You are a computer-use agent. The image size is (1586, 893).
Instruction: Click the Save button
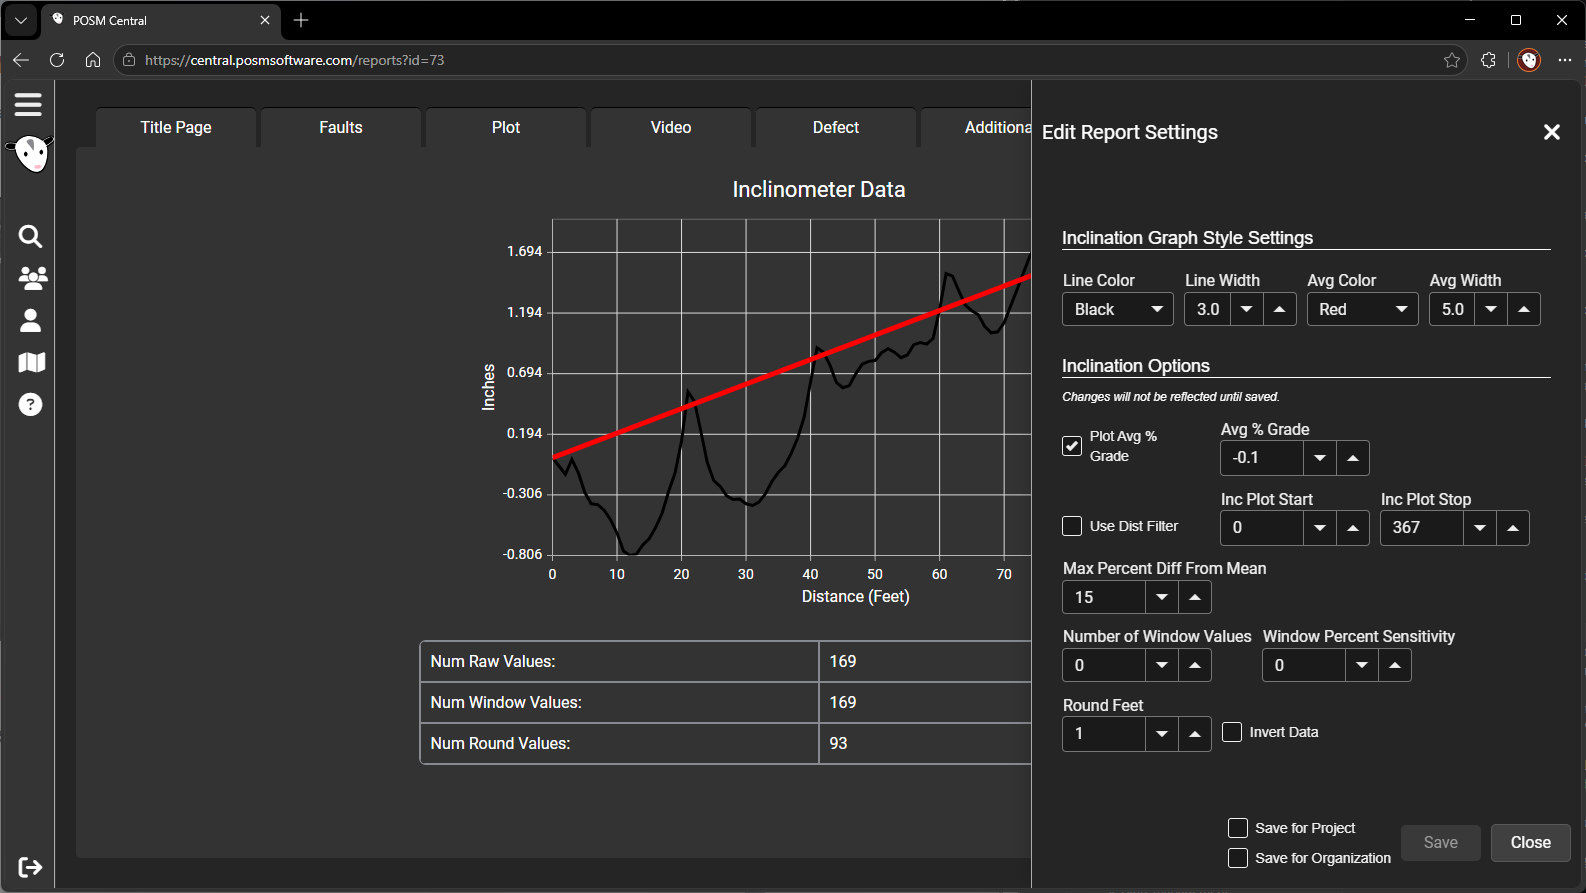point(1441,843)
